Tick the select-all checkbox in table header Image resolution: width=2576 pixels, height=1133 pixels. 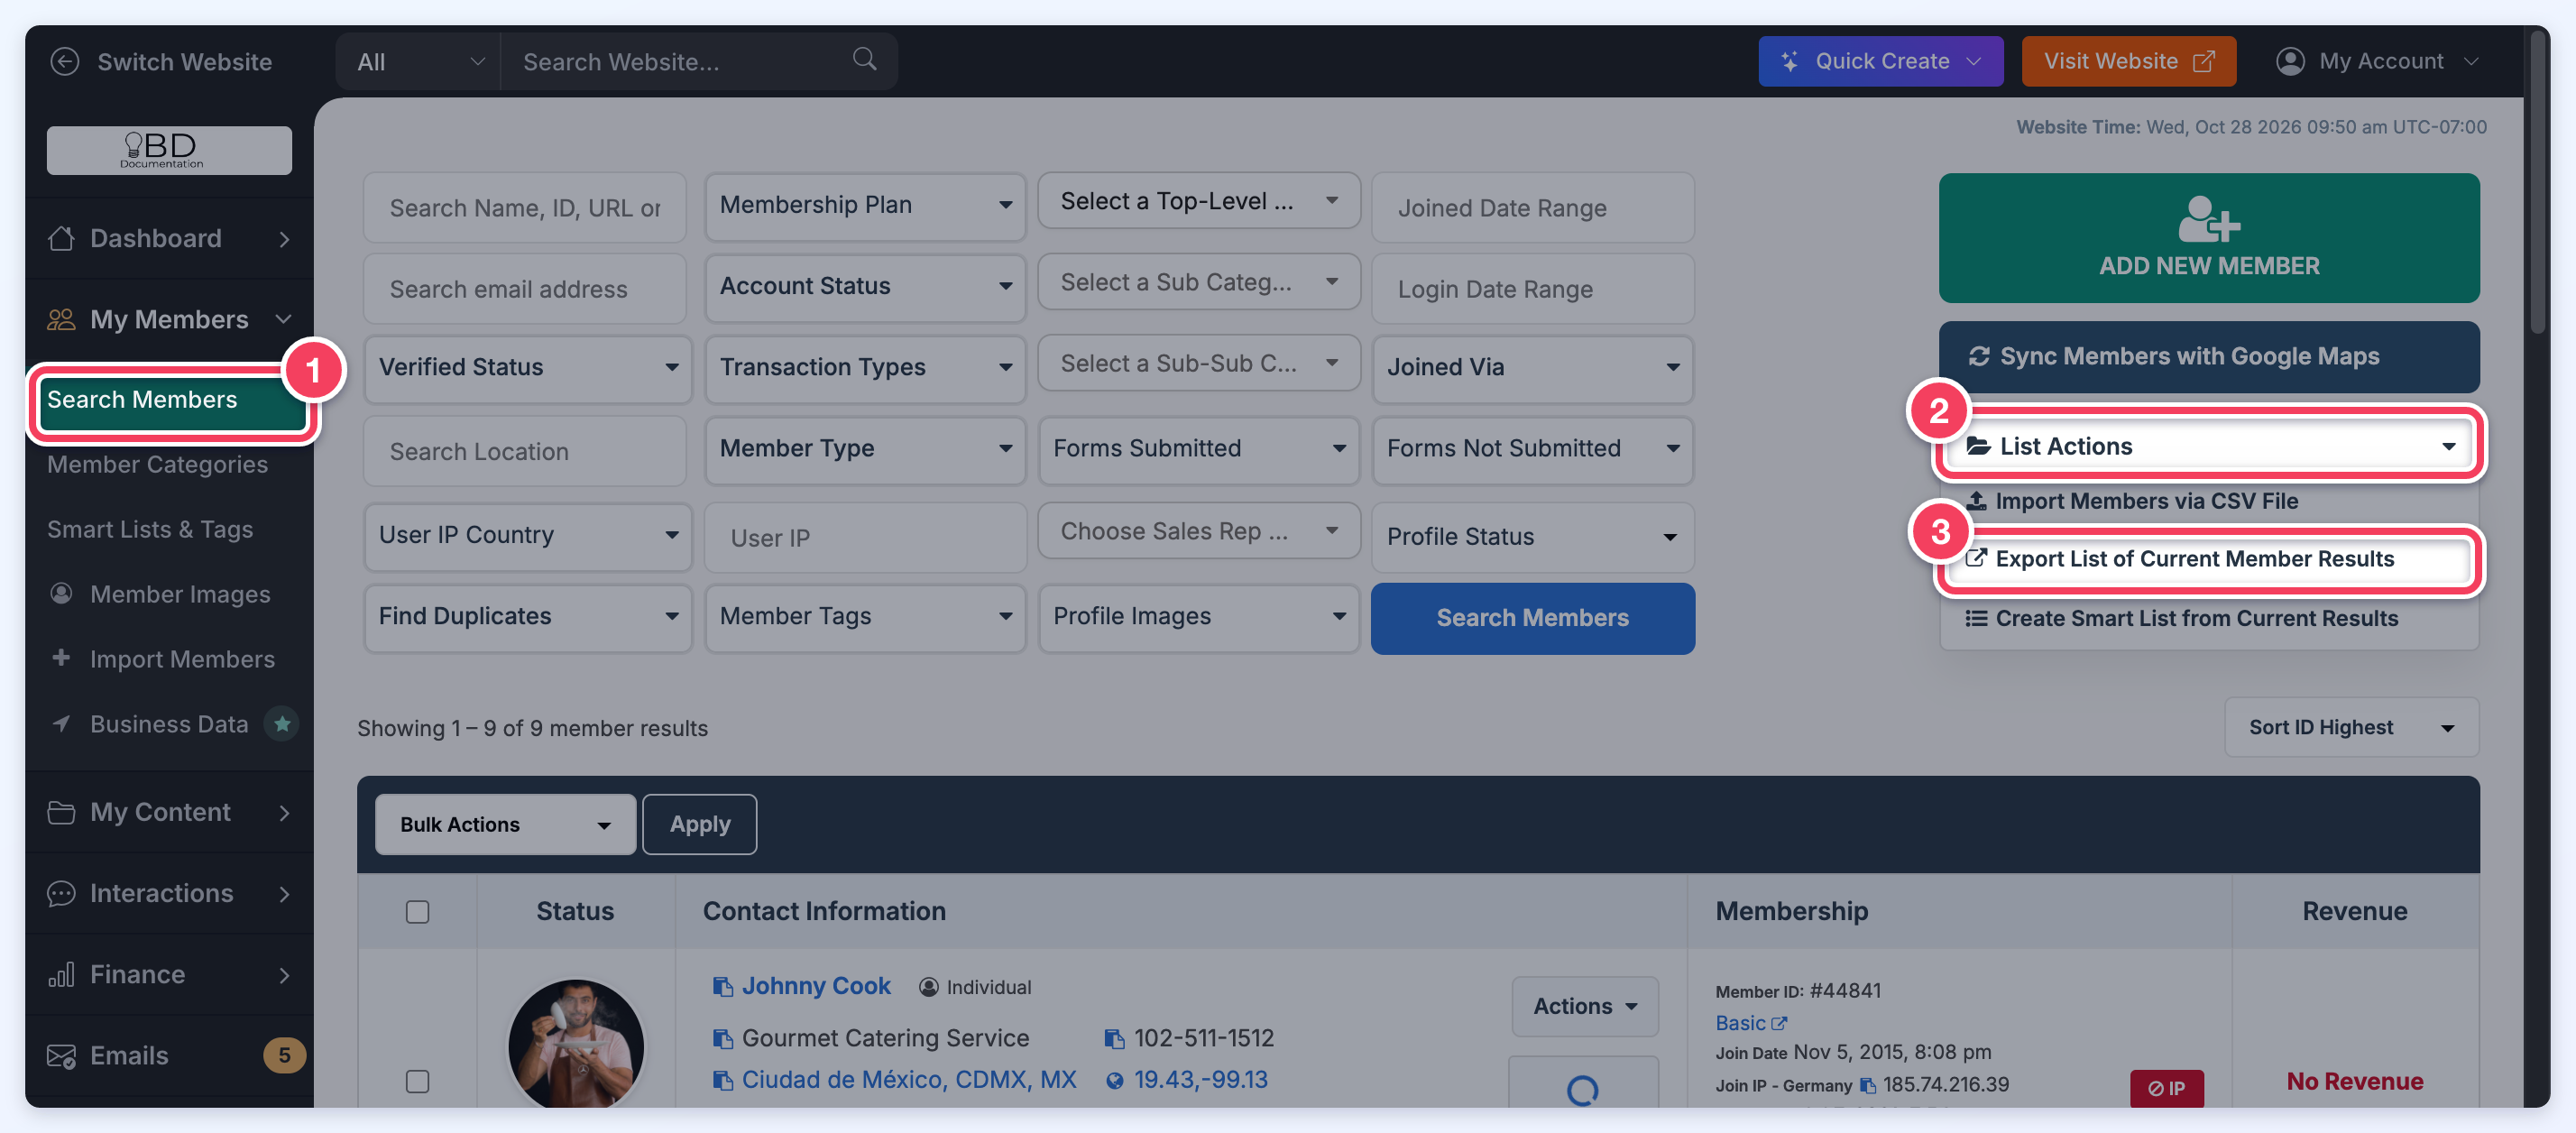(x=417, y=912)
